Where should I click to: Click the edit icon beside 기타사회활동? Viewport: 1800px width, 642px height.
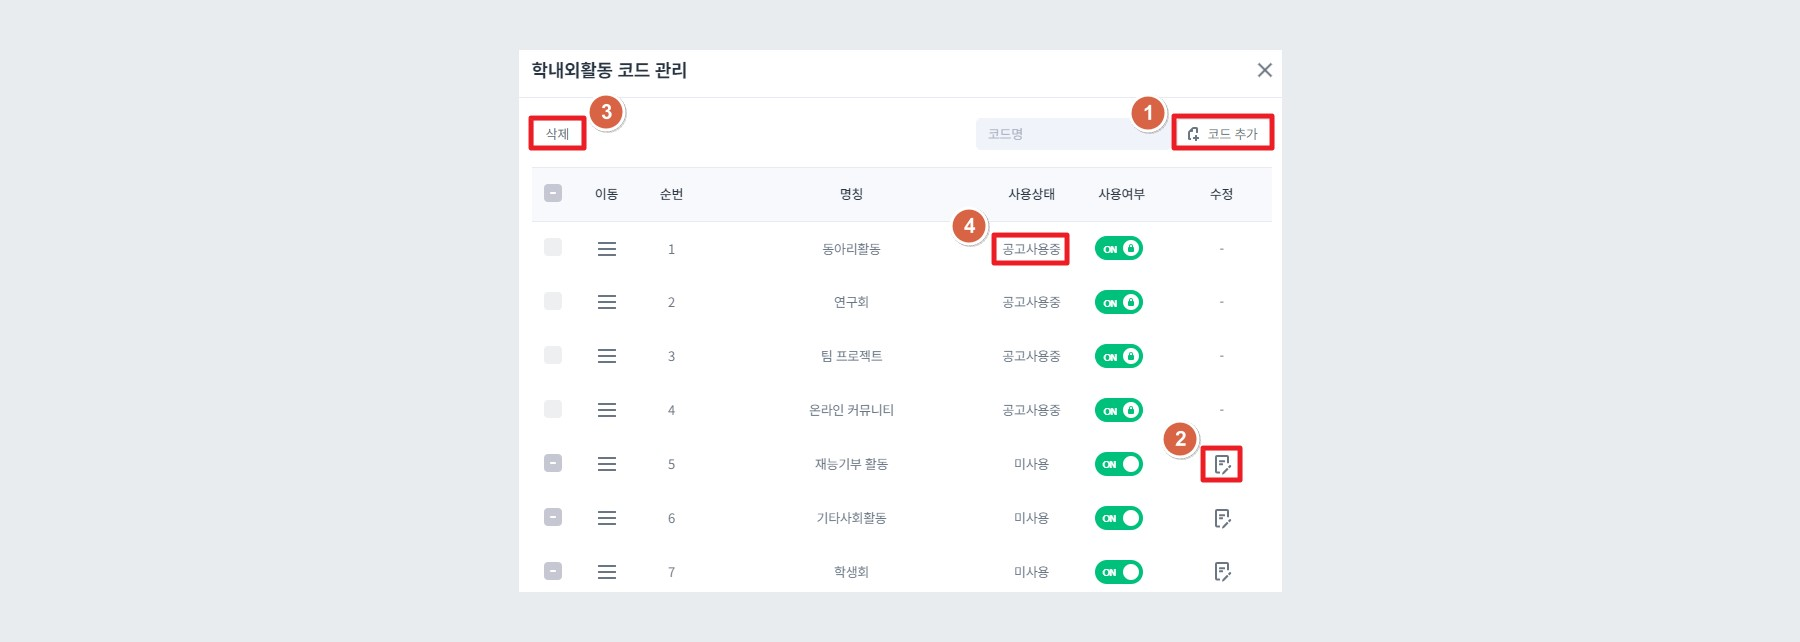tap(1221, 517)
